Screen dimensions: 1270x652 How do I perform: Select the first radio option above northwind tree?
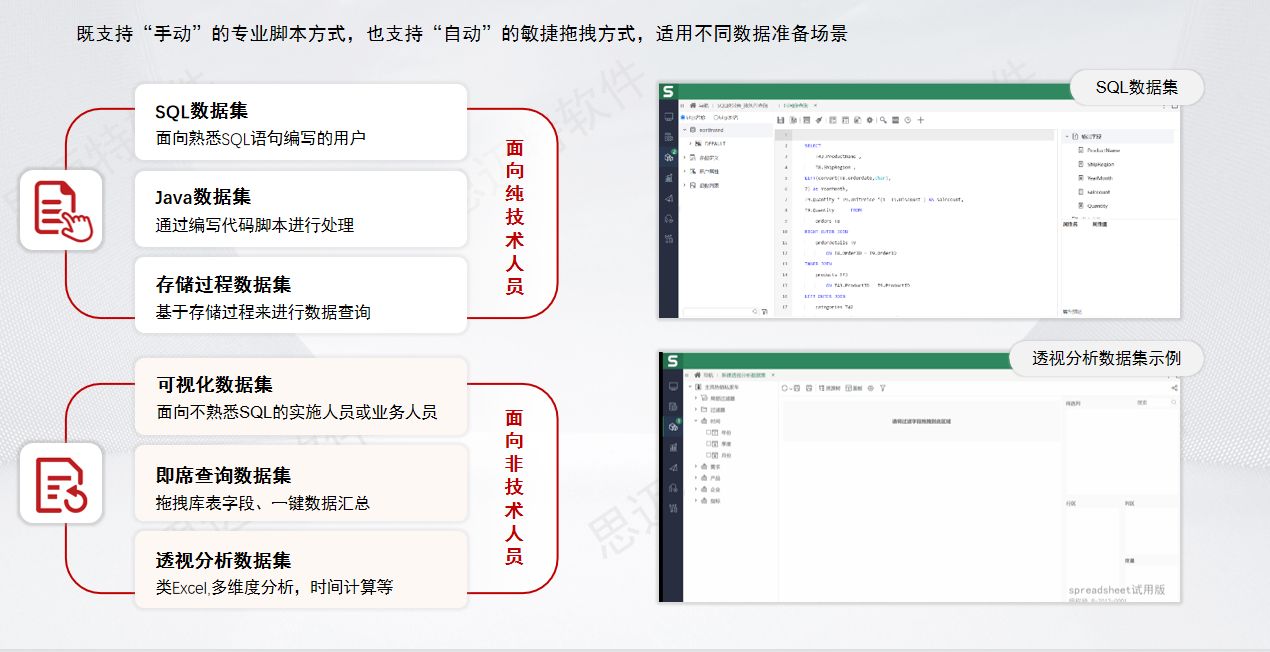(x=683, y=117)
